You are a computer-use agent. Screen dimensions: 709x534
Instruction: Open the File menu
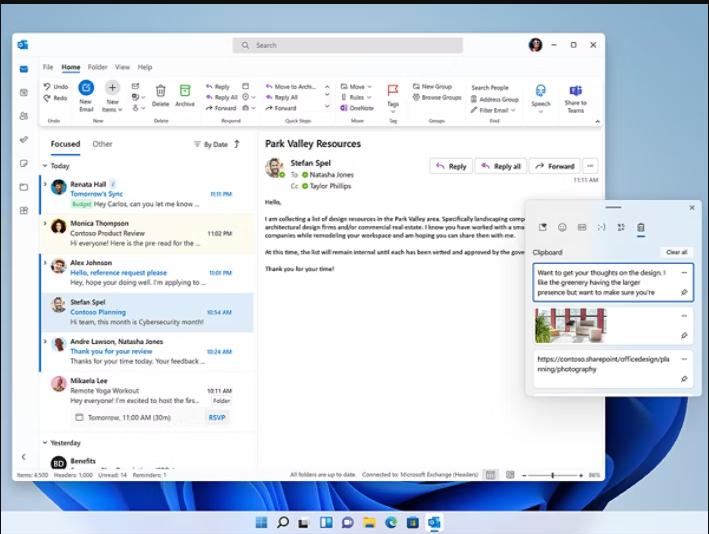[x=47, y=67]
